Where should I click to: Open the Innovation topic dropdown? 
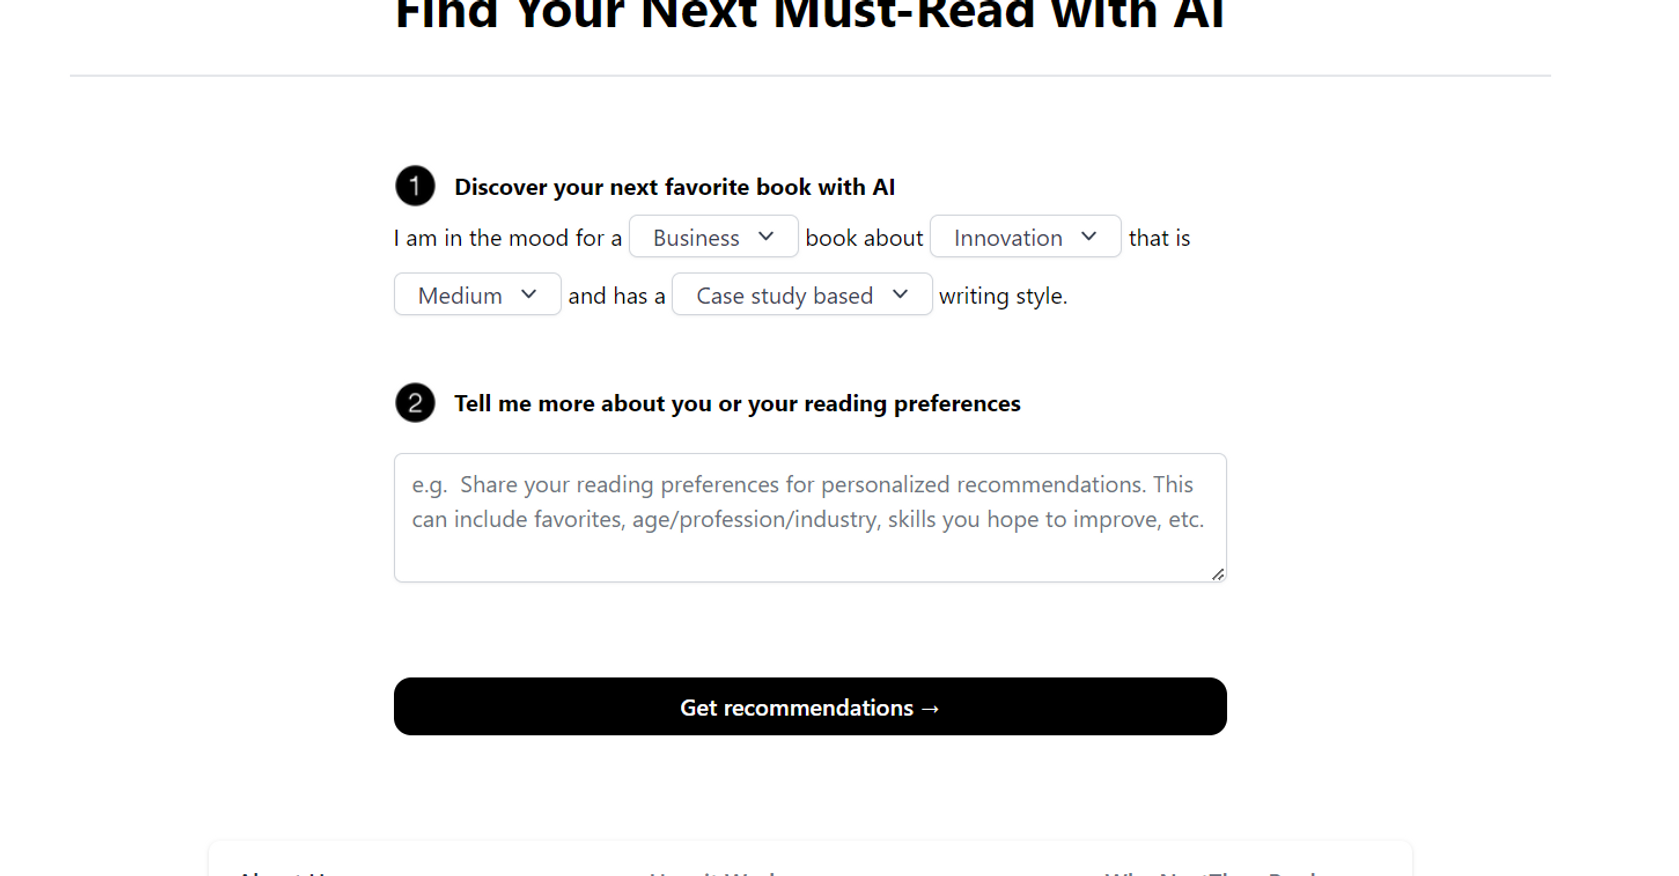point(1025,237)
